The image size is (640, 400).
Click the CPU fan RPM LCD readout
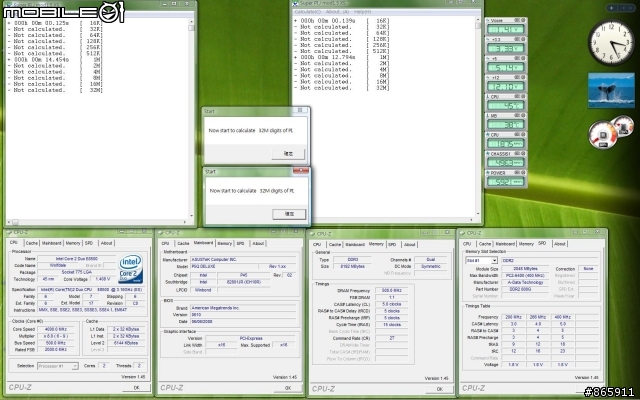coord(505,144)
